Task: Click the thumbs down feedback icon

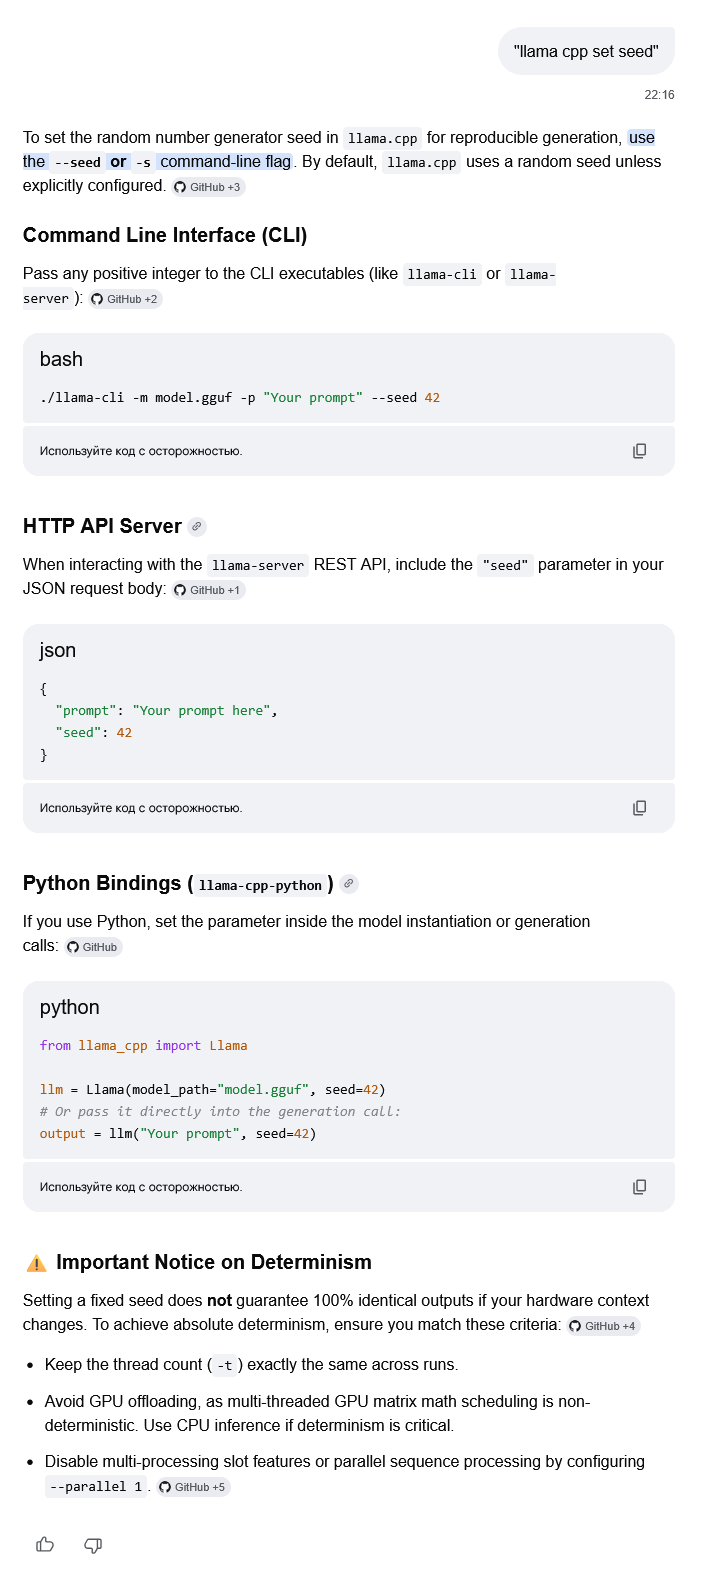Action: point(93,1545)
